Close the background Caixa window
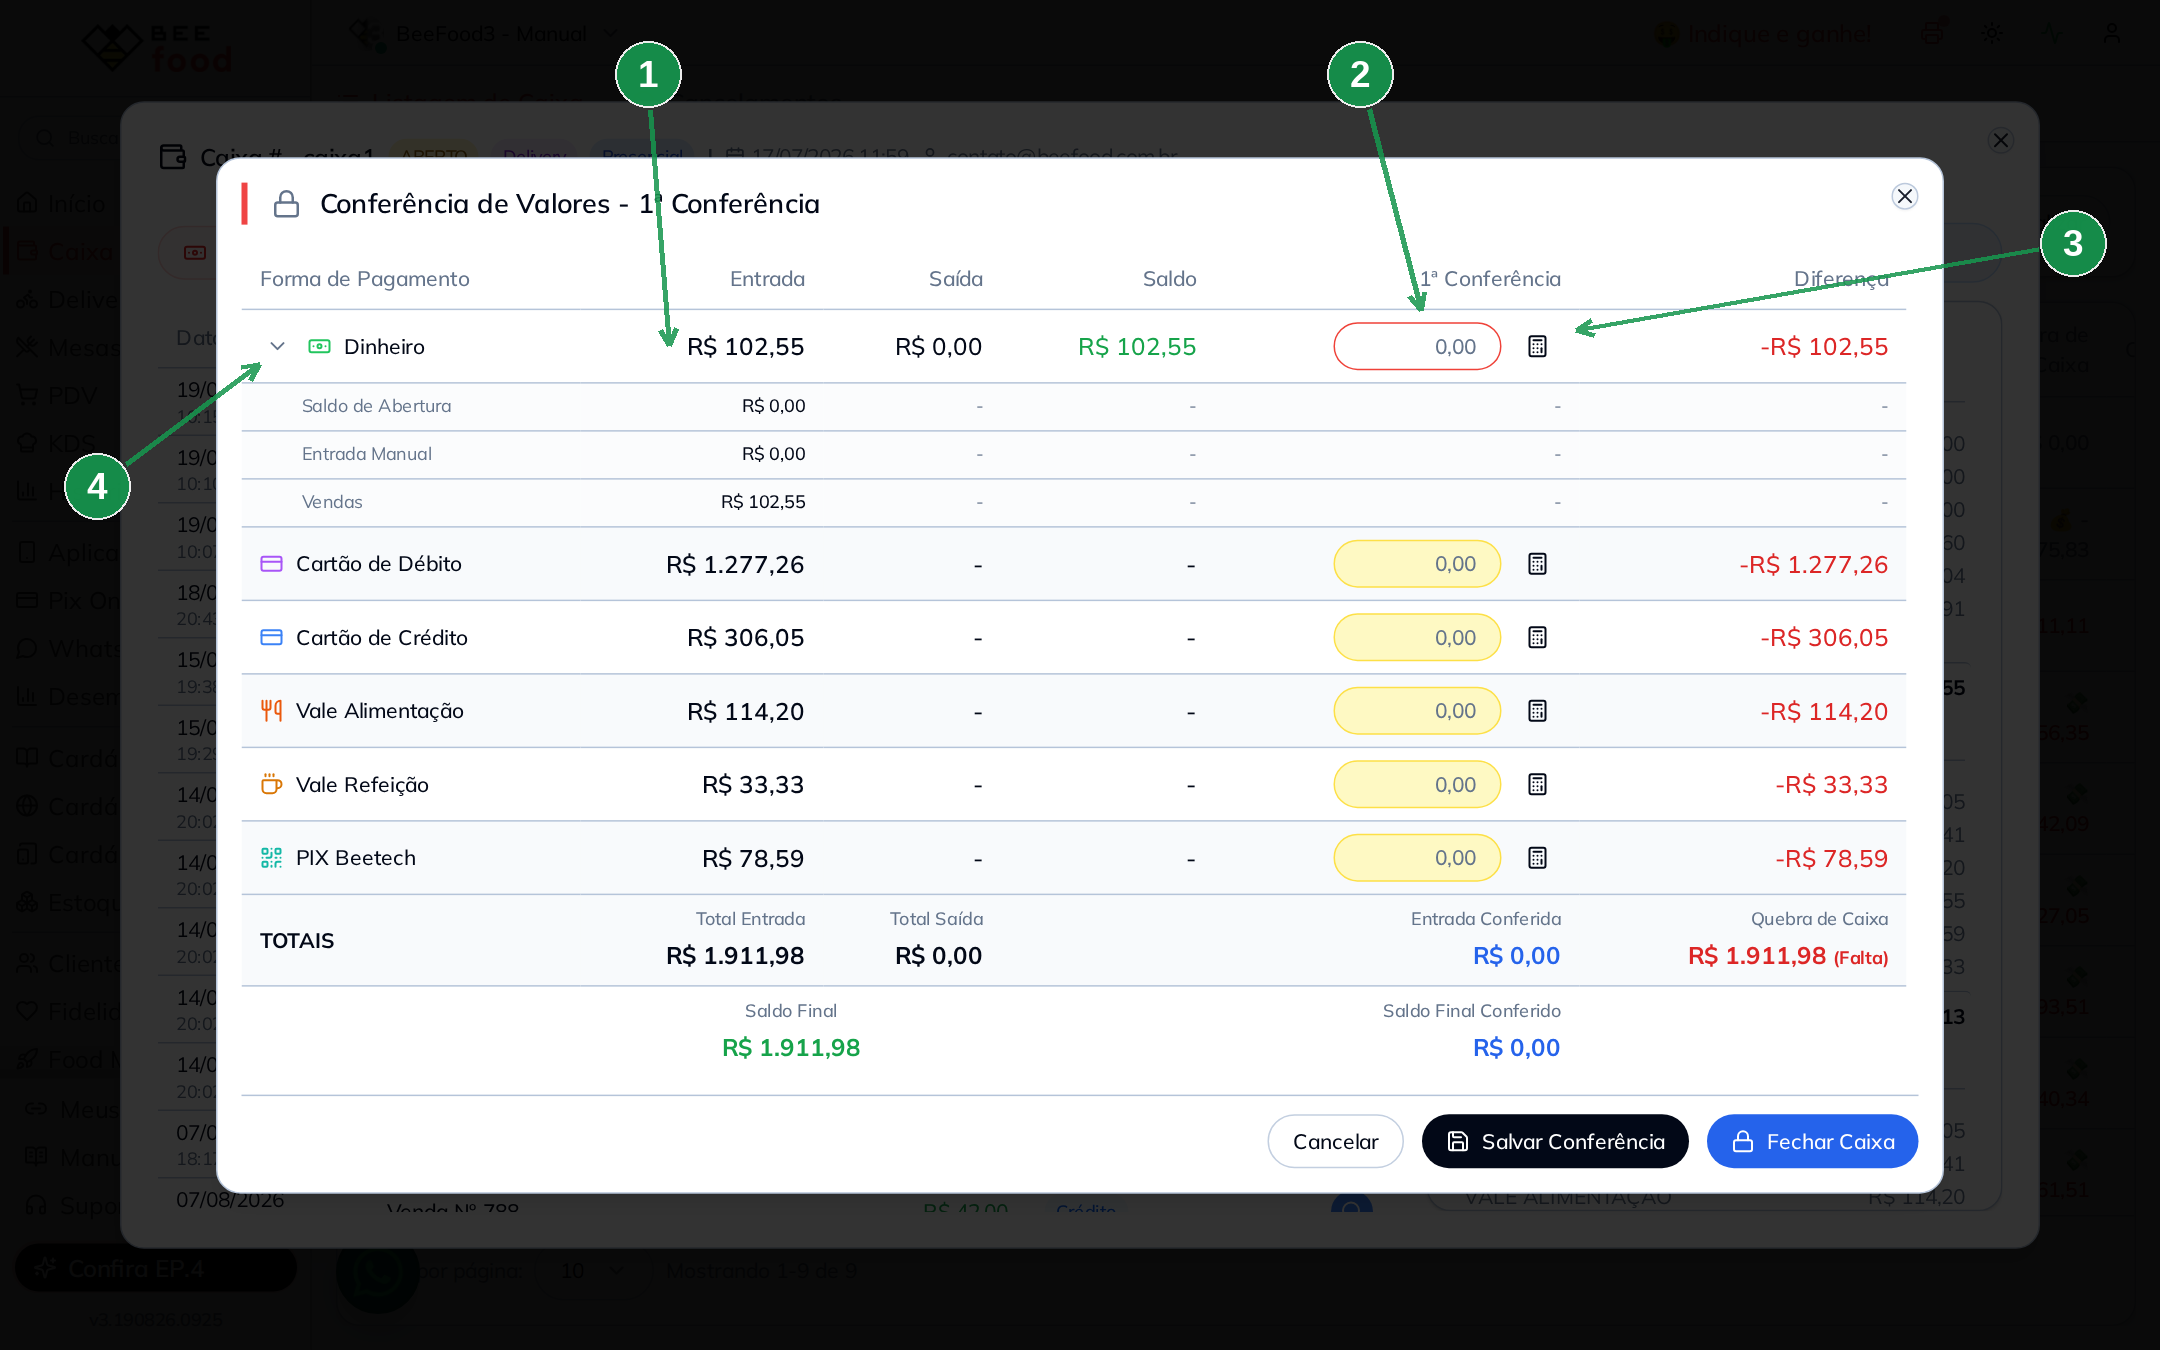Screen dimensions: 2160x1350 pos(2001,140)
